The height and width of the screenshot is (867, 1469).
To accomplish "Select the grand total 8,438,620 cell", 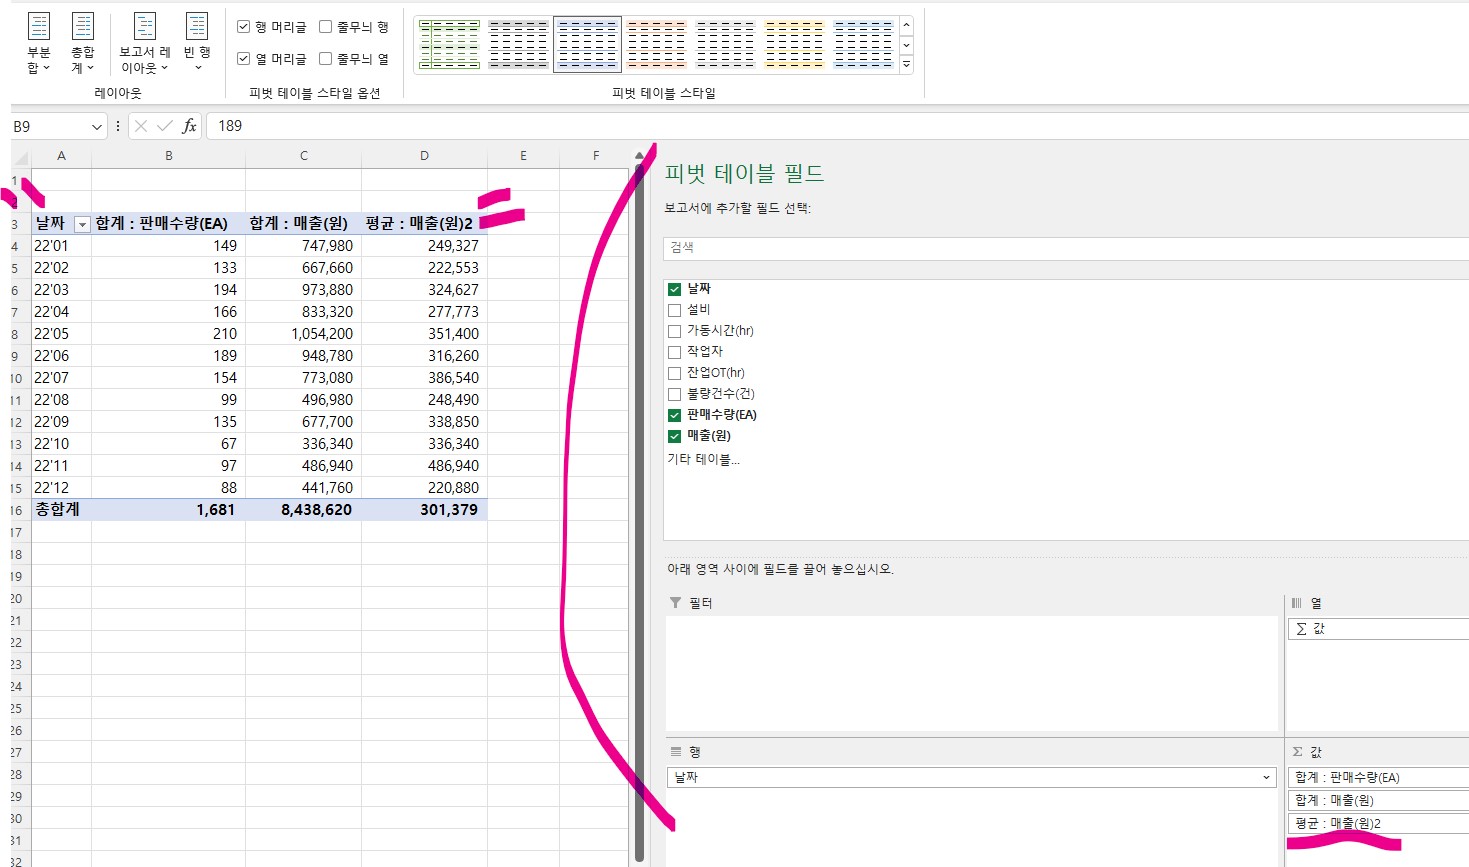I will [x=304, y=510].
